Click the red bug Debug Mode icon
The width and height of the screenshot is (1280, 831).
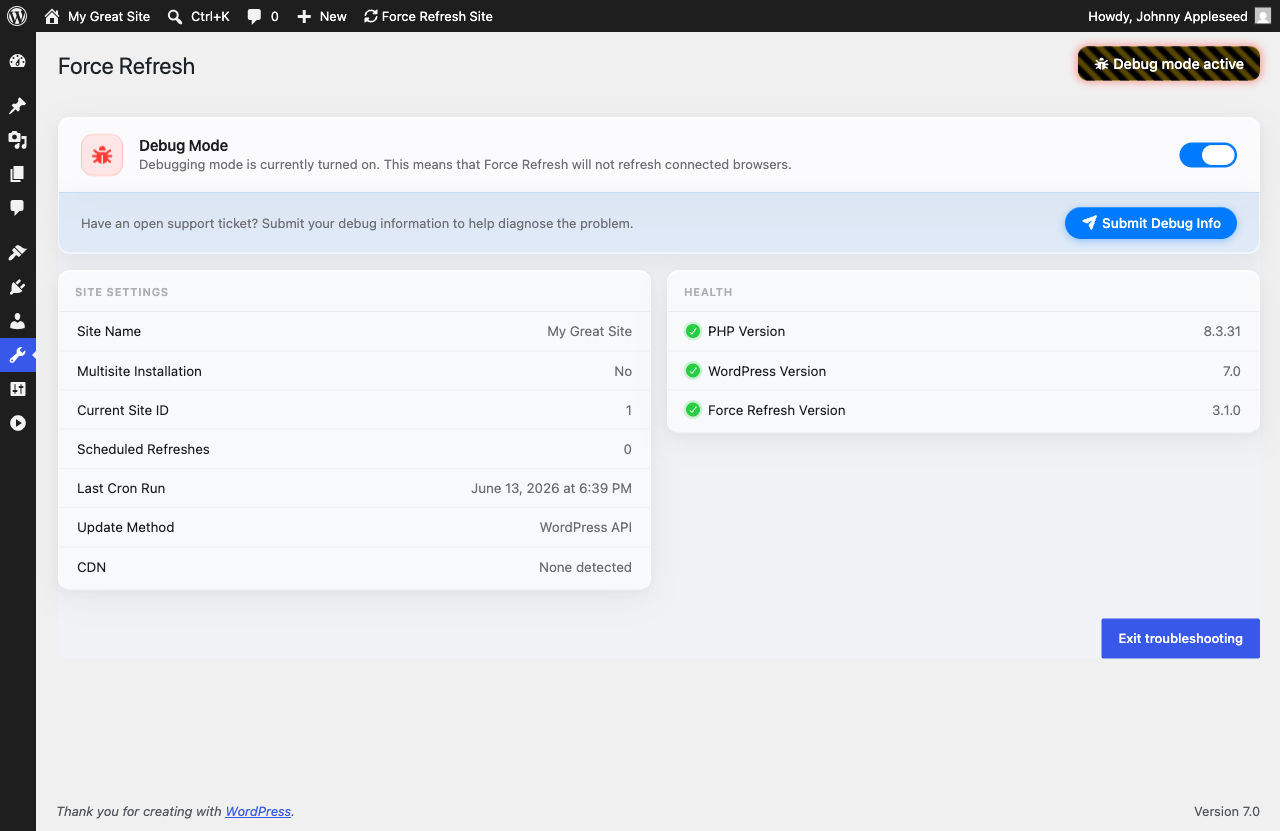point(102,155)
